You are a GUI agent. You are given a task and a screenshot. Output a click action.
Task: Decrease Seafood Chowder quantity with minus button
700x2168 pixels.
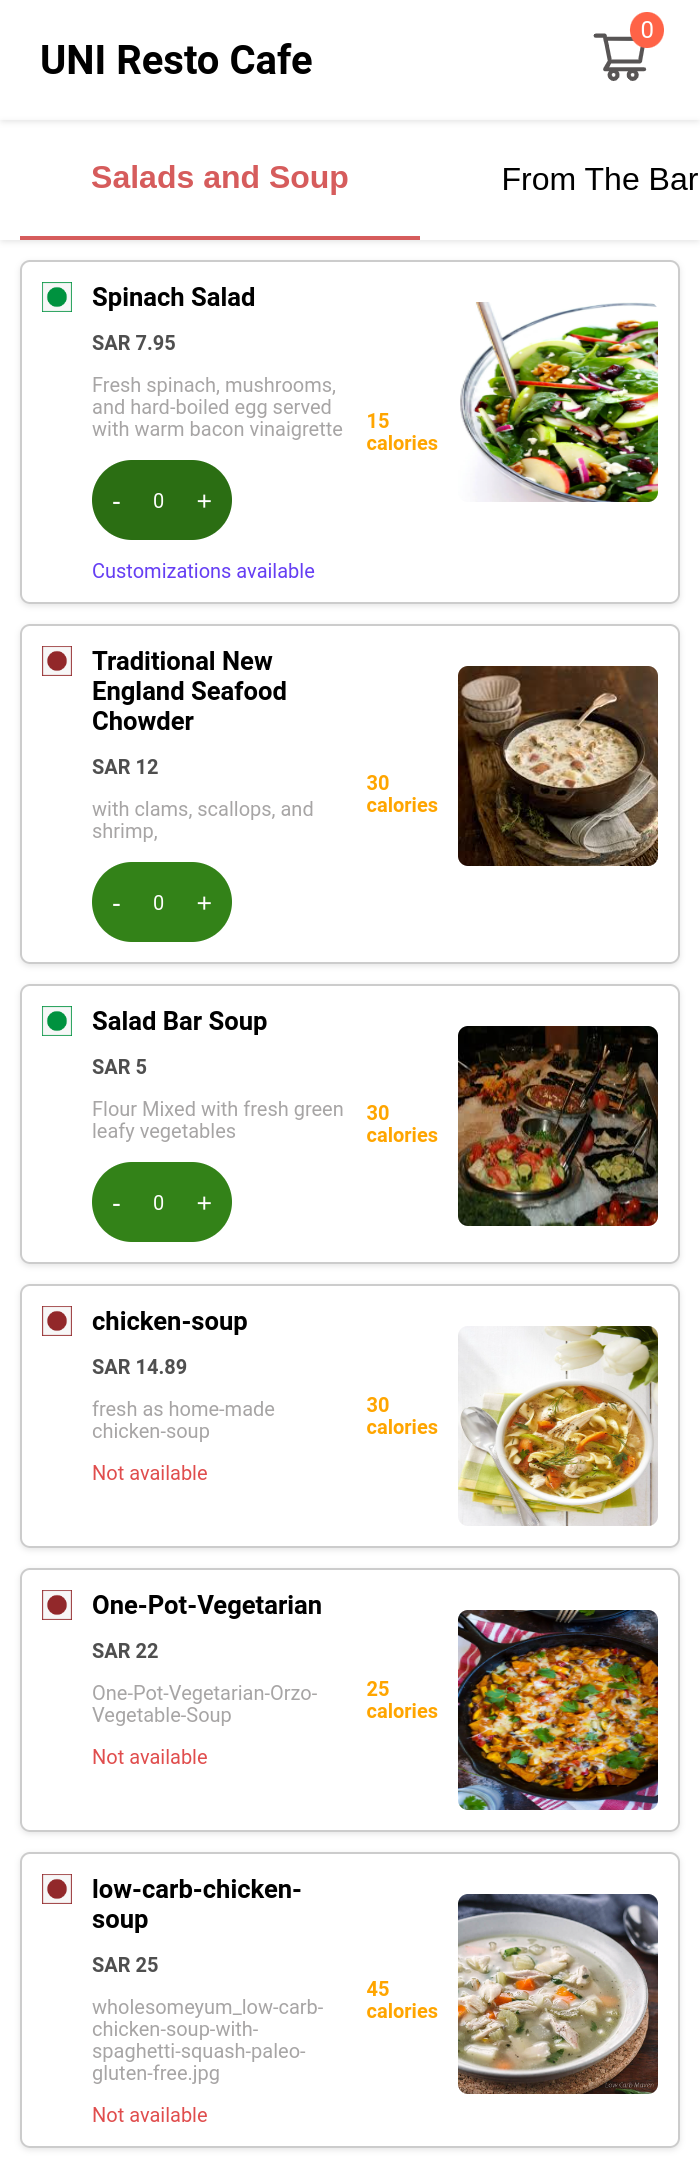117,902
